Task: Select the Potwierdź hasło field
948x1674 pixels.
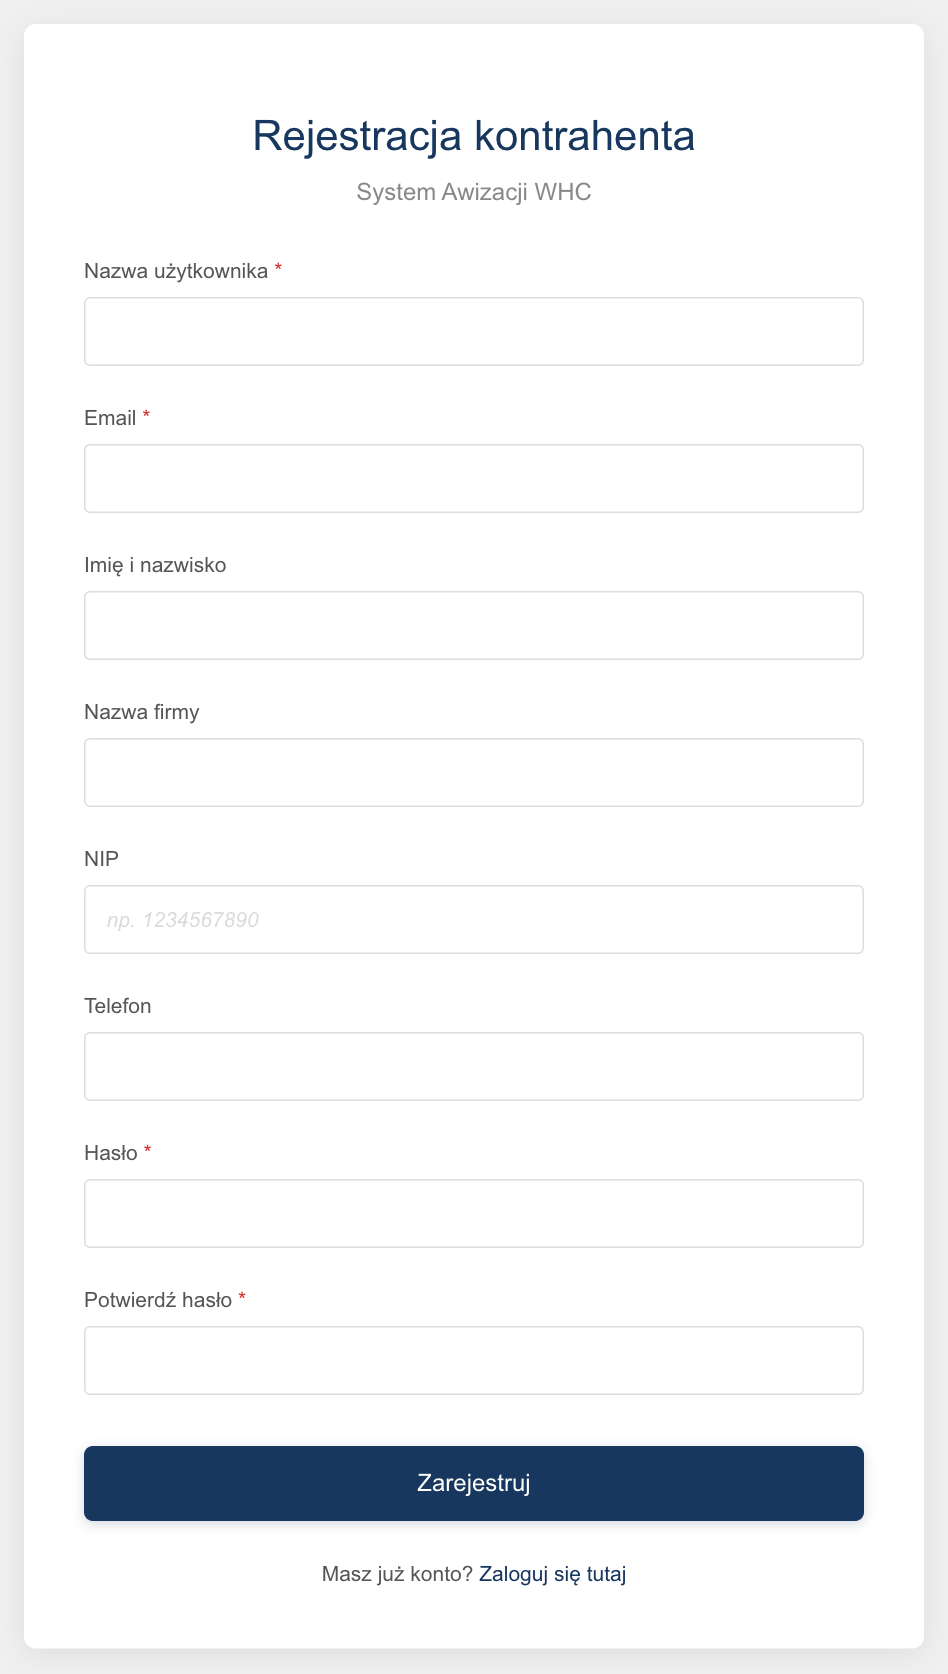Action: click(474, 1360)
